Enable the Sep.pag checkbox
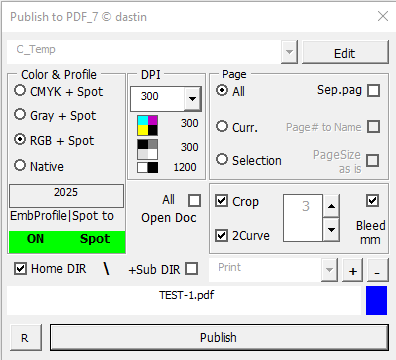The image size is (396, 360). tap(373, 90)
